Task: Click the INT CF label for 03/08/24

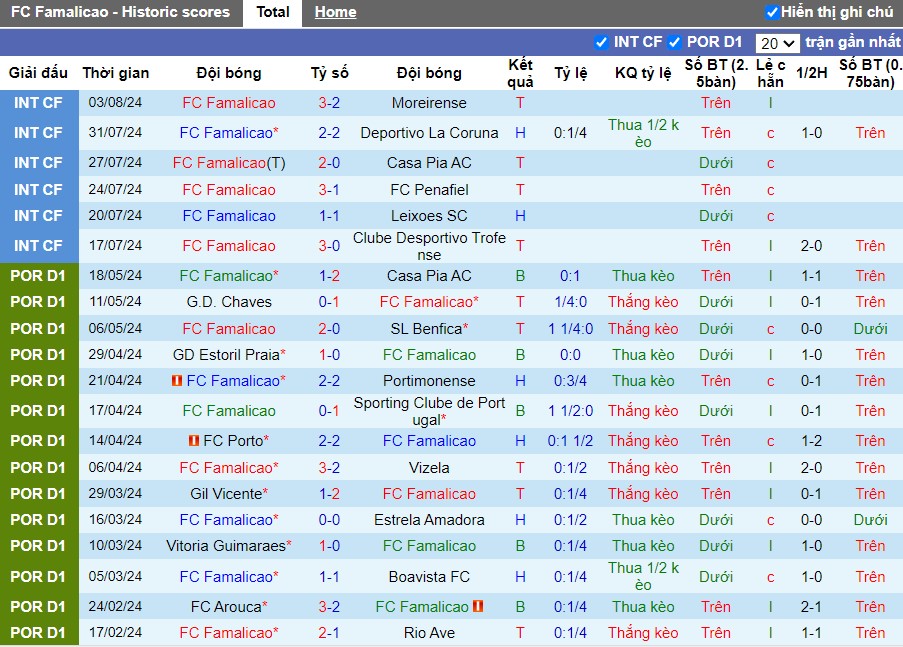Action: (38, 103)
